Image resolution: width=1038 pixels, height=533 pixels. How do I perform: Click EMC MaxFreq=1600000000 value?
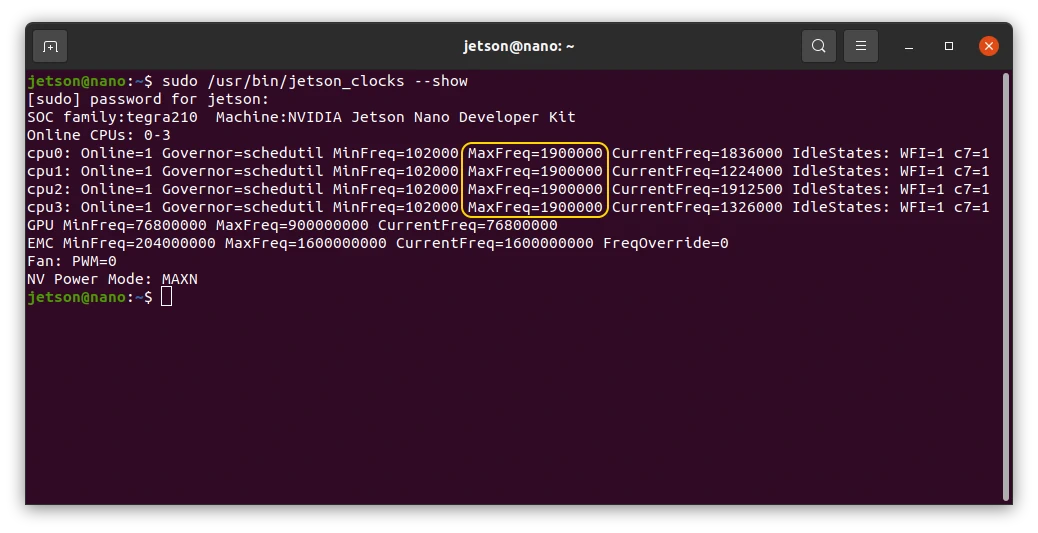(x=306, y=243)
